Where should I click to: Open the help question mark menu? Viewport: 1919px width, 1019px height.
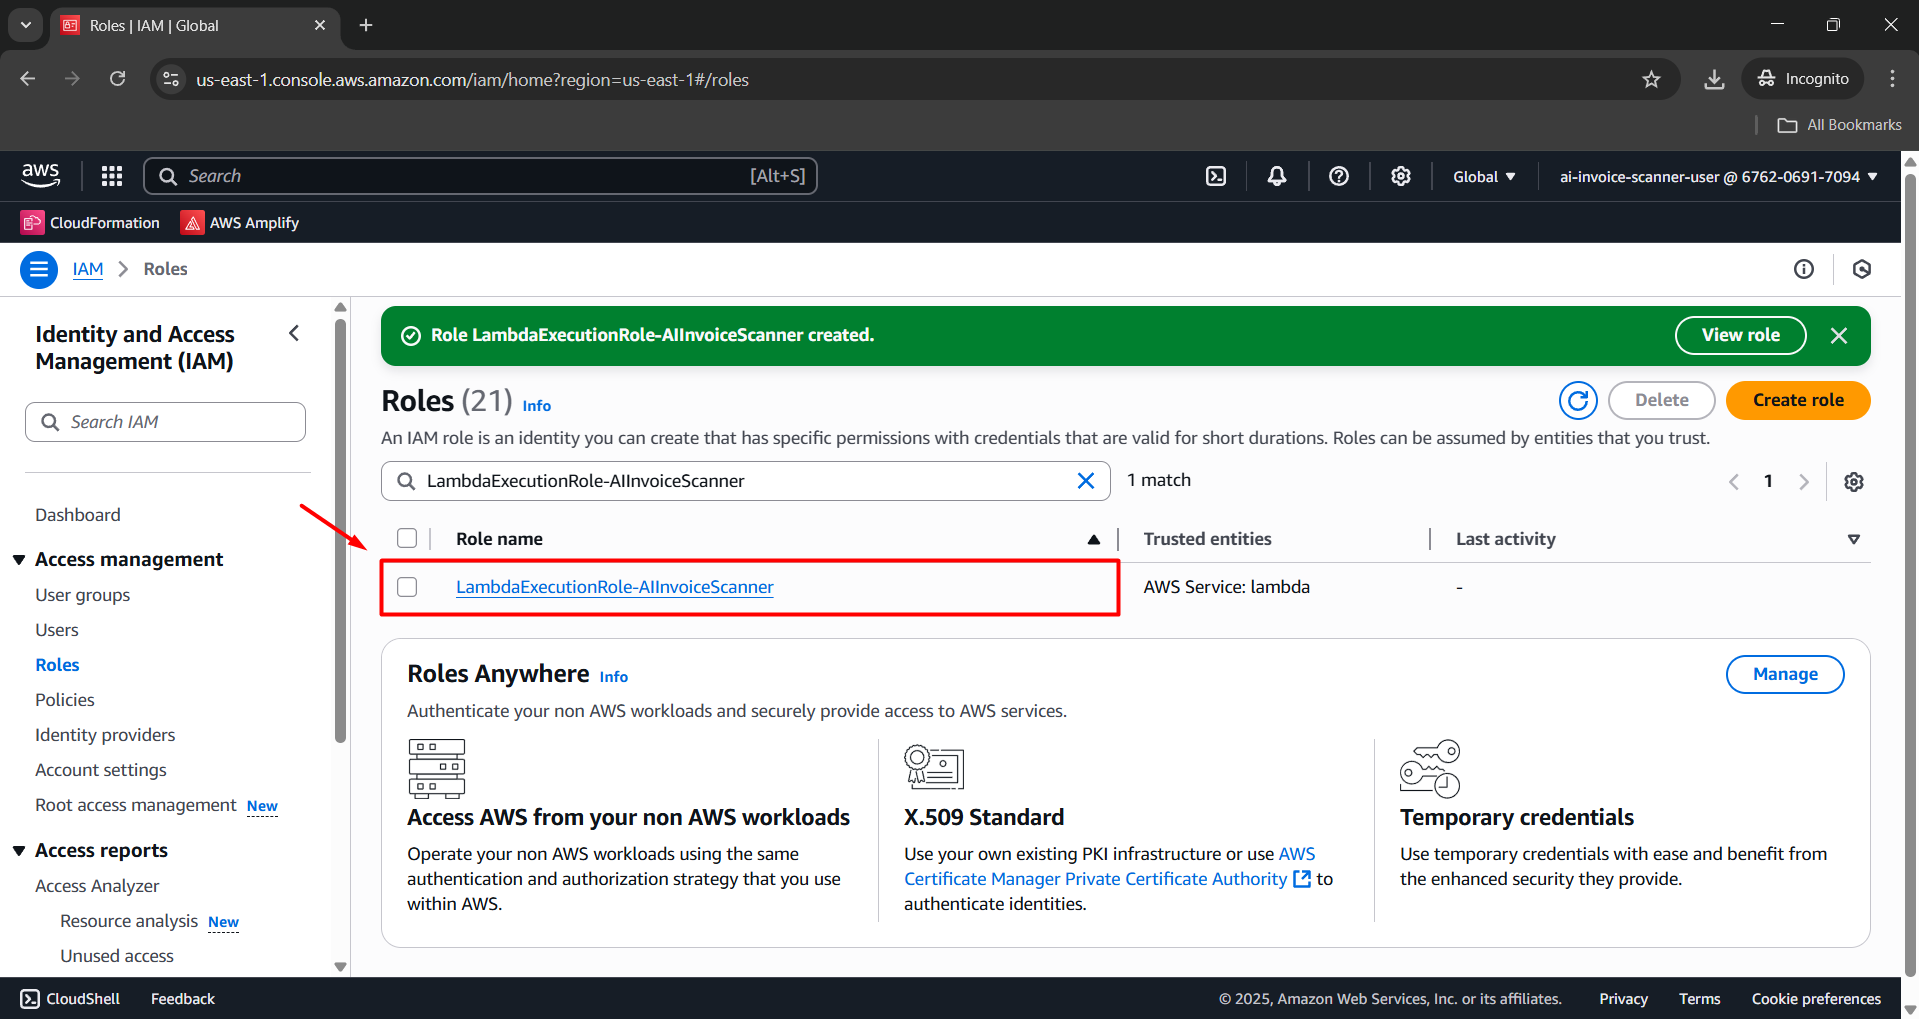pos(1338,176)
